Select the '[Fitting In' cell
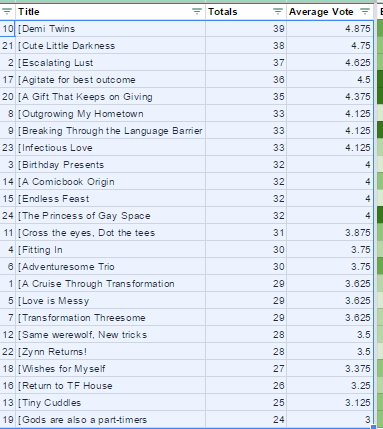The height and width of the screenshot is (429, 383). coord(111,250)
